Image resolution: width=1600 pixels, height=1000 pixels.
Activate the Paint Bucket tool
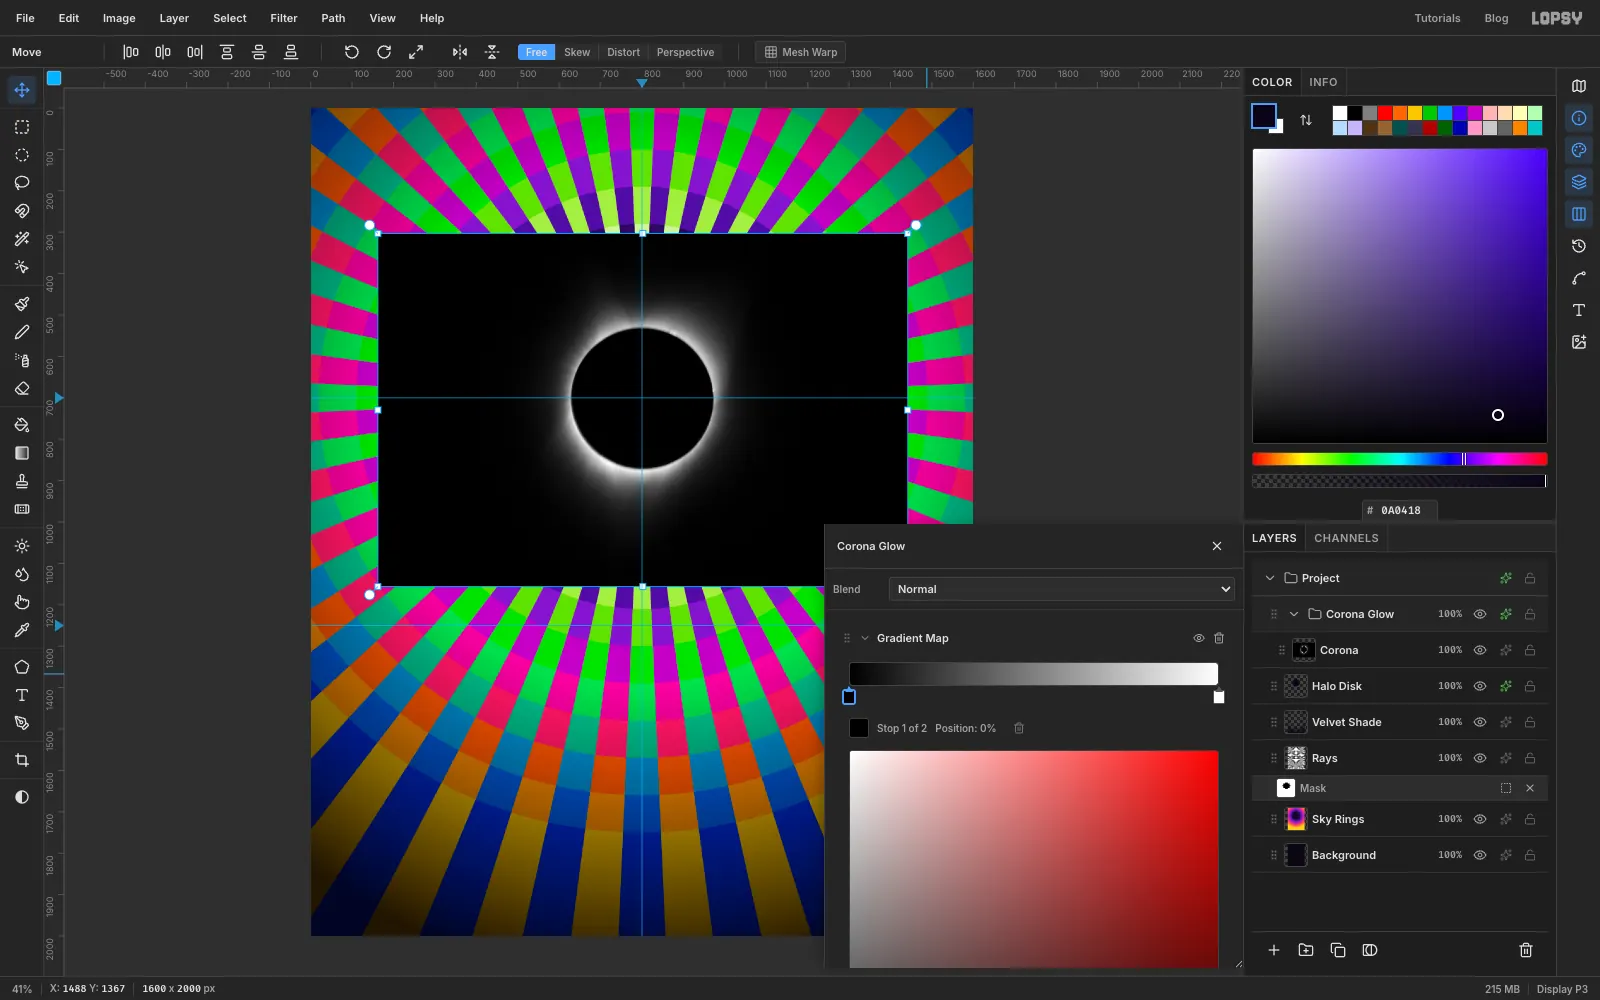[x=22, y=425]
